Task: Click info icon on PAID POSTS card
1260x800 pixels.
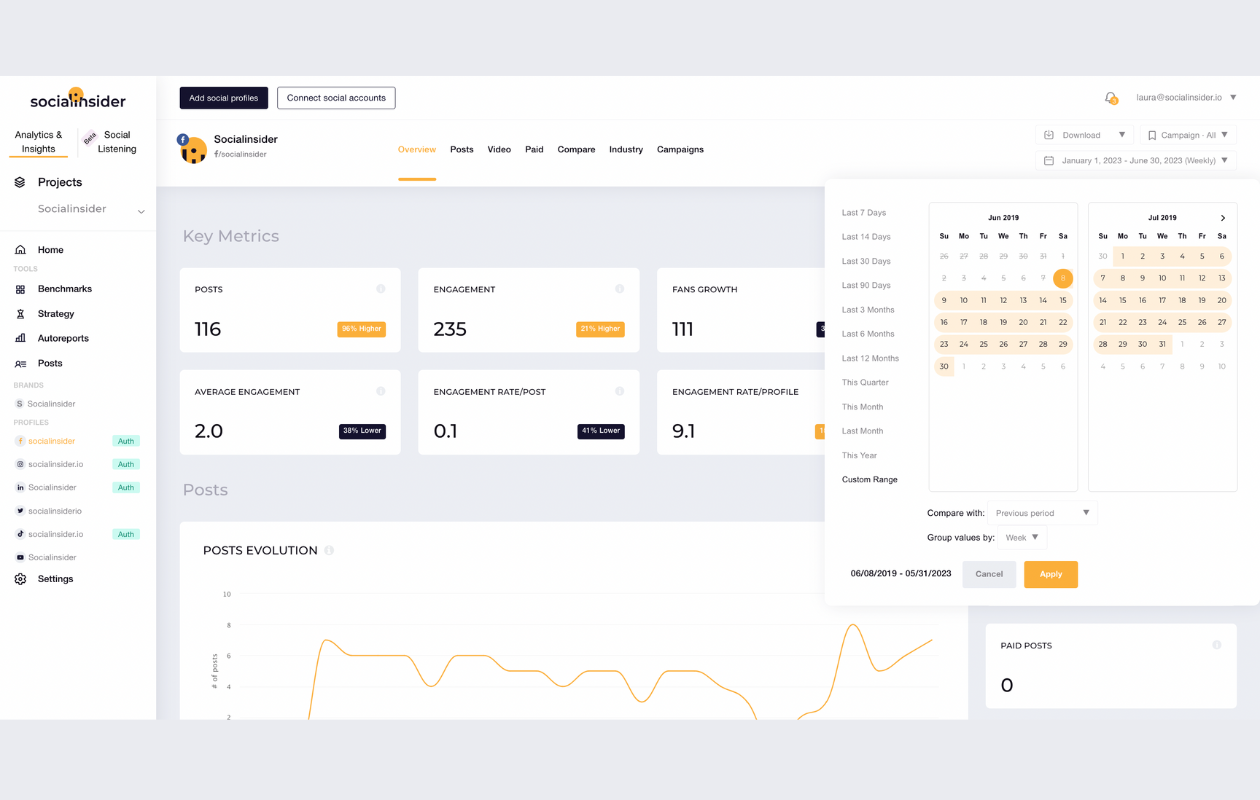Action: point(1217,645)
